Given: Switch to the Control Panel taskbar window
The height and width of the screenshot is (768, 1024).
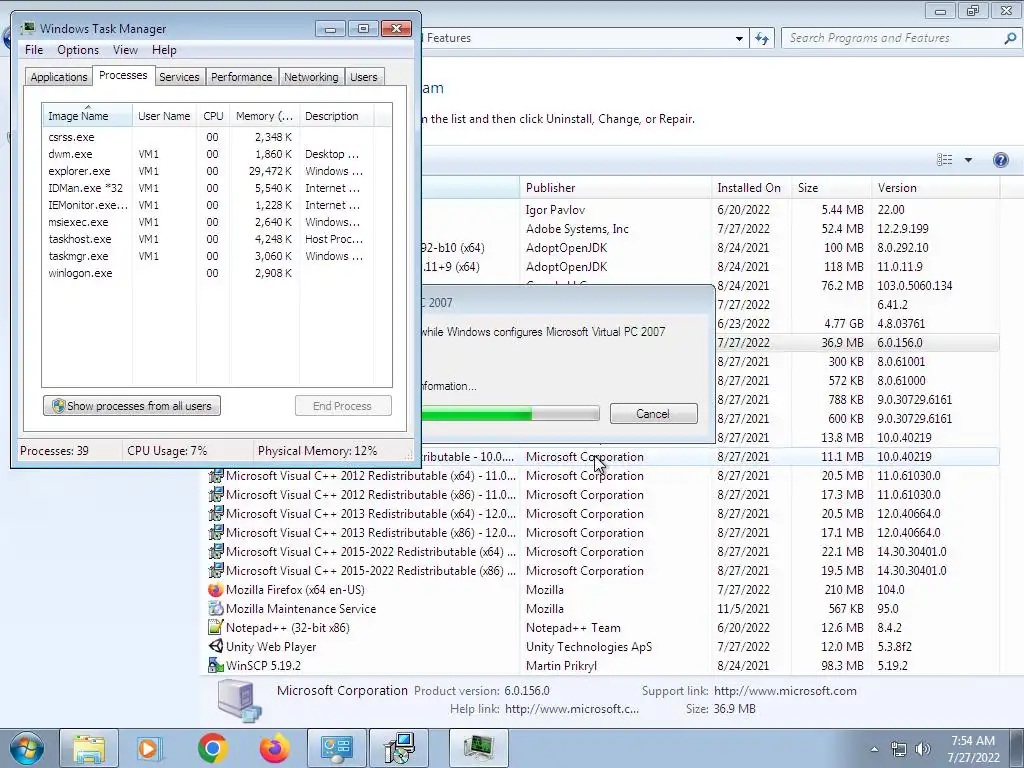Looking at the screenshot, I should (x=336, y=748).
